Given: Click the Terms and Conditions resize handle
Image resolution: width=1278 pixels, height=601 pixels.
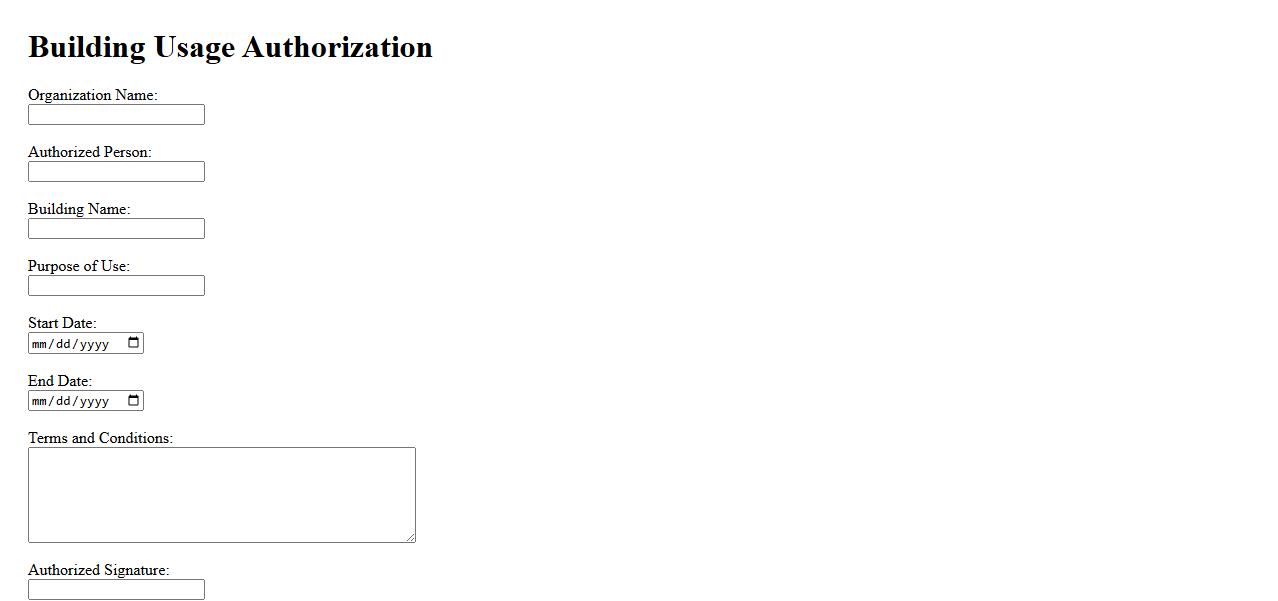Looking at the screenshot, I should (x=410, y=537).
